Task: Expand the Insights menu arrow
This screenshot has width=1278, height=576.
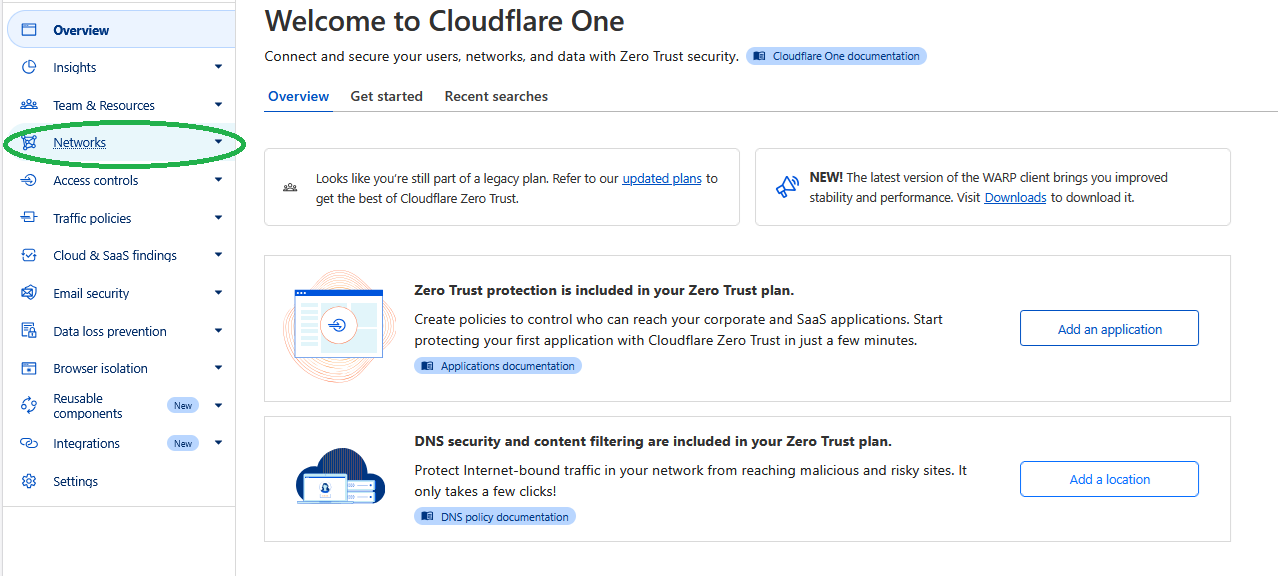Action: click(x=218, y=67)
